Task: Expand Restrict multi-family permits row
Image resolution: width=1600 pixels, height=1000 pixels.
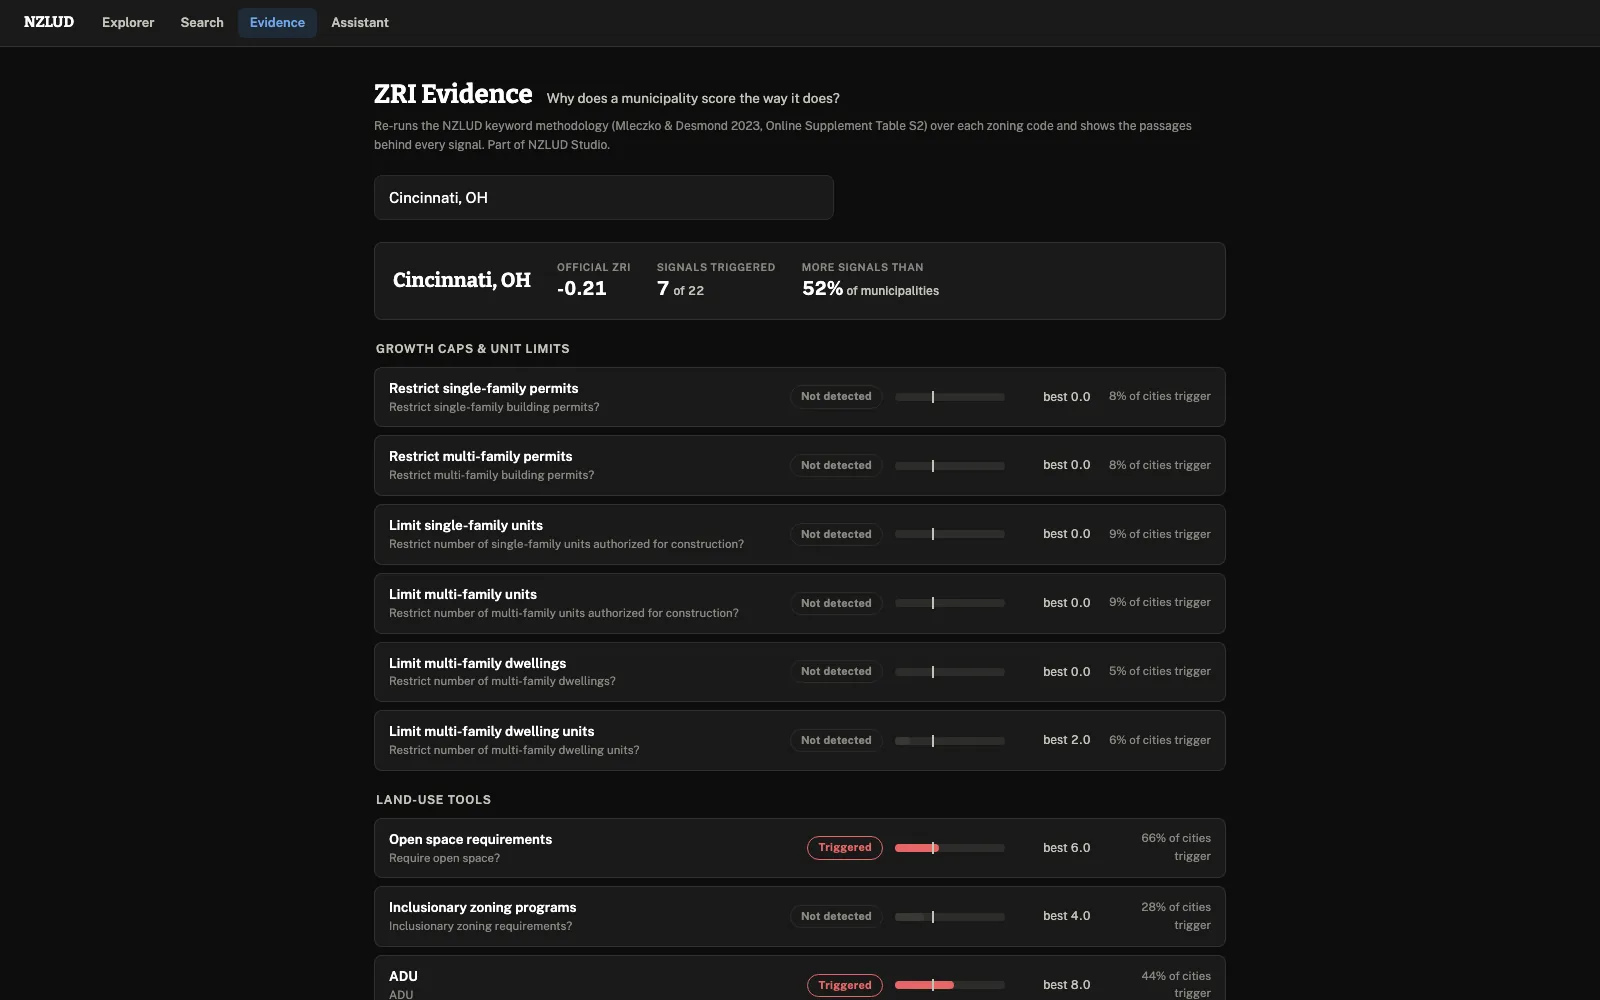Action: tap(800, 465)
